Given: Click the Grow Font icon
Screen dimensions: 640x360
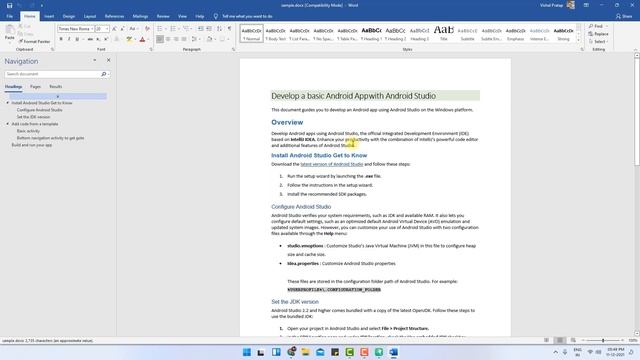Looking at the screenshot, I should (114, 29).
